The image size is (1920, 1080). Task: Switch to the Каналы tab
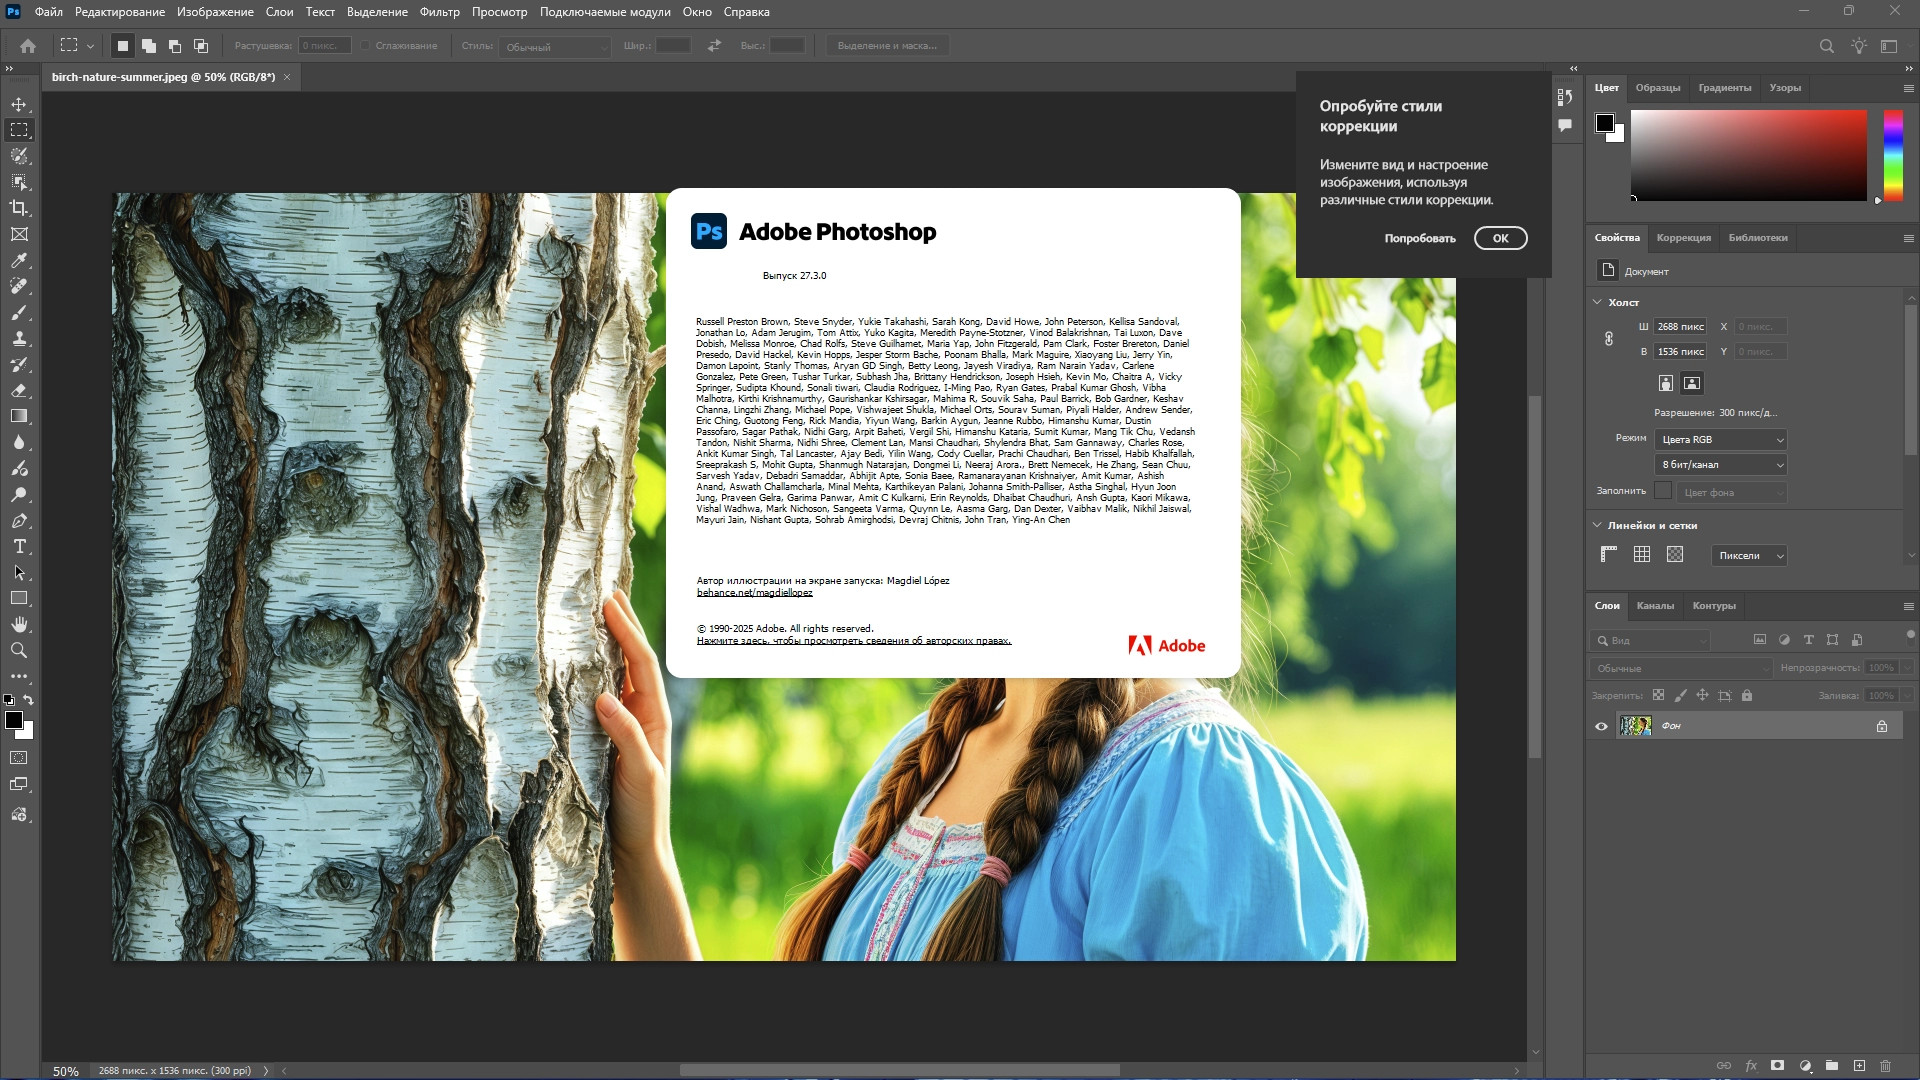point(1655,606)
